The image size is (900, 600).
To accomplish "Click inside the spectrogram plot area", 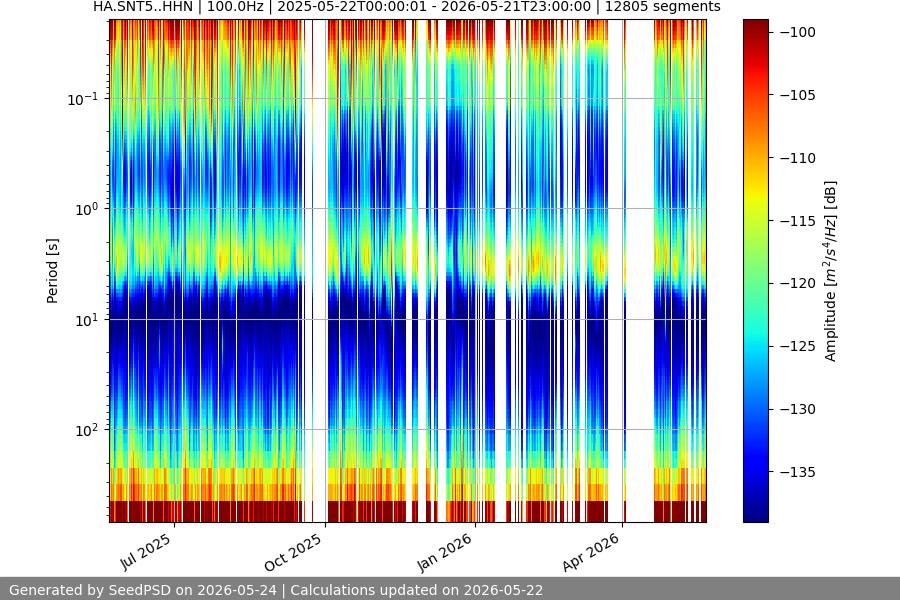I will (x=408, y=271).
